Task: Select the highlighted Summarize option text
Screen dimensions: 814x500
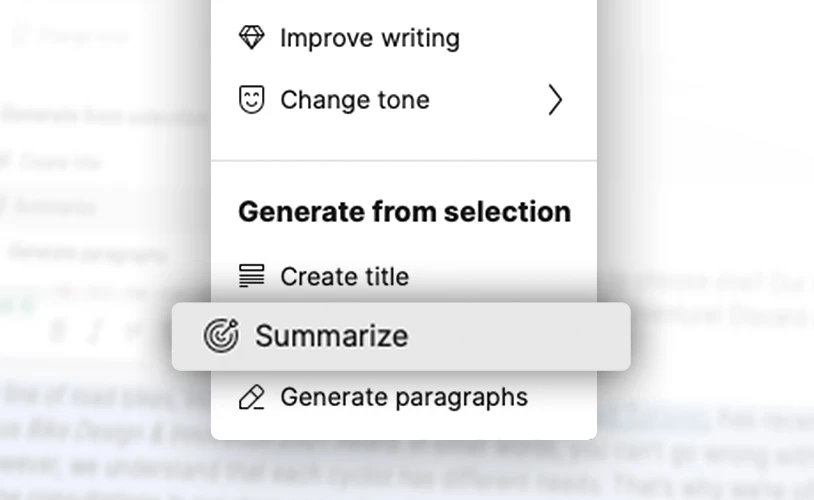Action: 331,336
